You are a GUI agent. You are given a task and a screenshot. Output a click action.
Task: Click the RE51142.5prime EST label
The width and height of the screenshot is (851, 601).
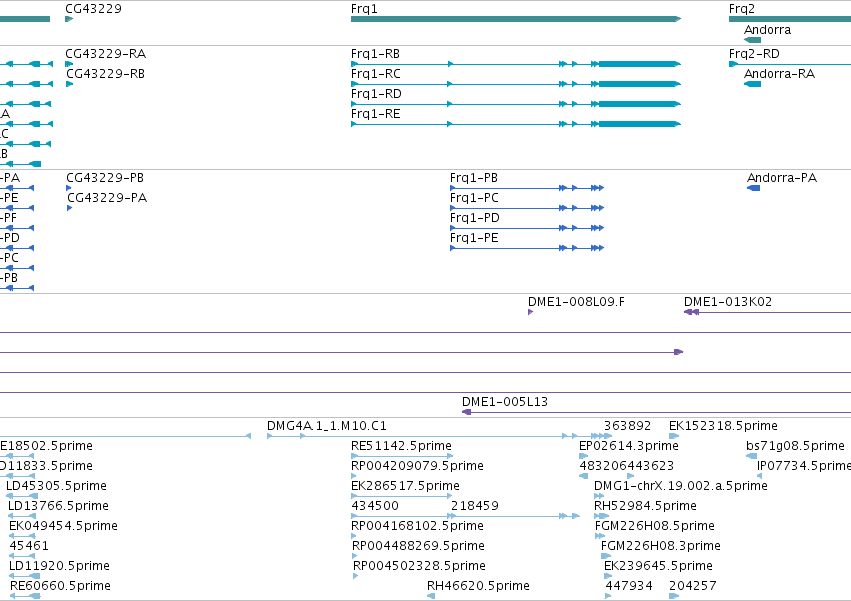[401, 446]
